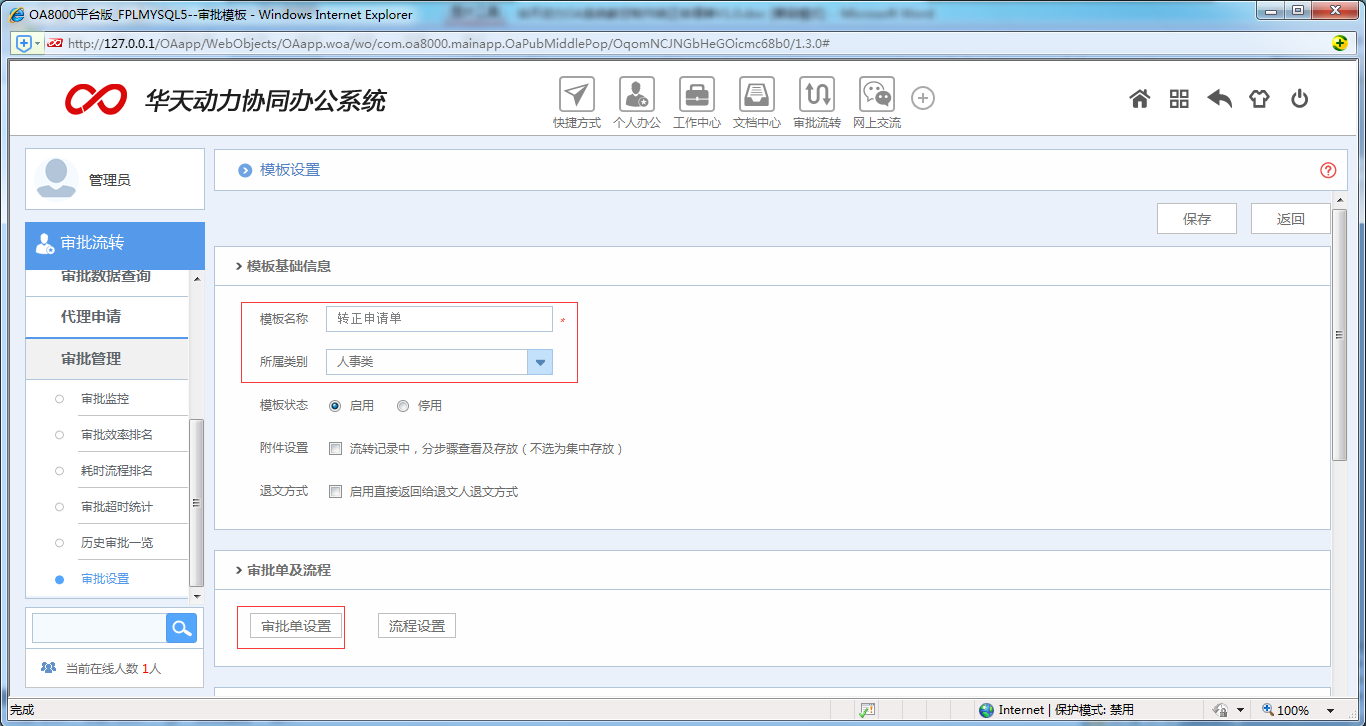This screenshot has width=1366, height=726.
Task: Click the help question mark icon
Action: 1327,170
